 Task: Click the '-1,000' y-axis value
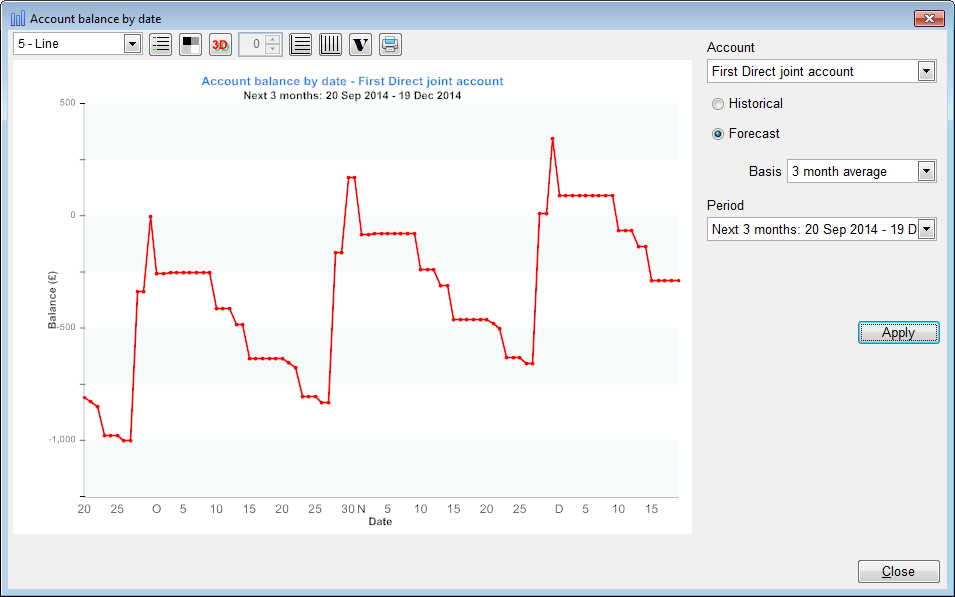[x=62, y=439]
